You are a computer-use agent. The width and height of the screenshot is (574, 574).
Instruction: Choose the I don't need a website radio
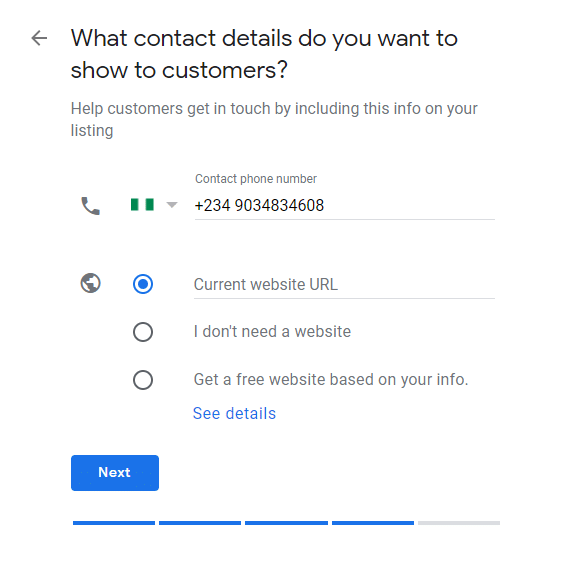point(143,332)
